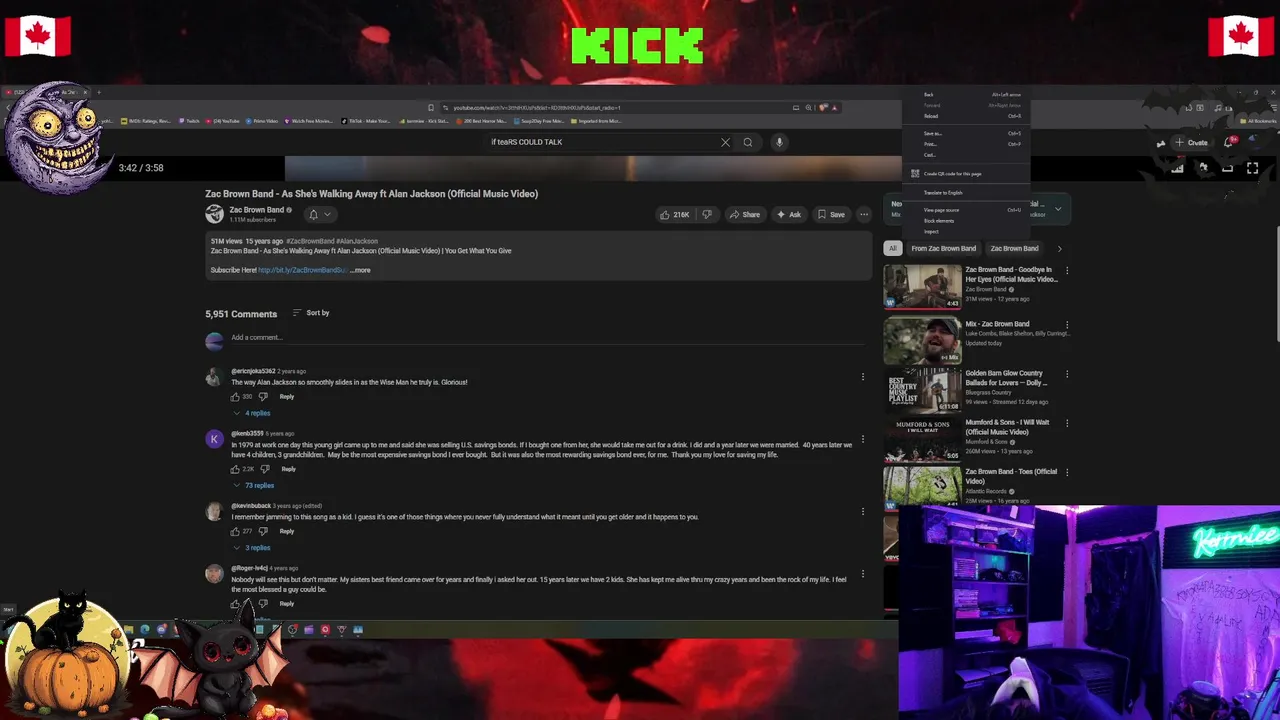
Task: Dislike the Zac Brown Band video
Action: coord(707,214)
